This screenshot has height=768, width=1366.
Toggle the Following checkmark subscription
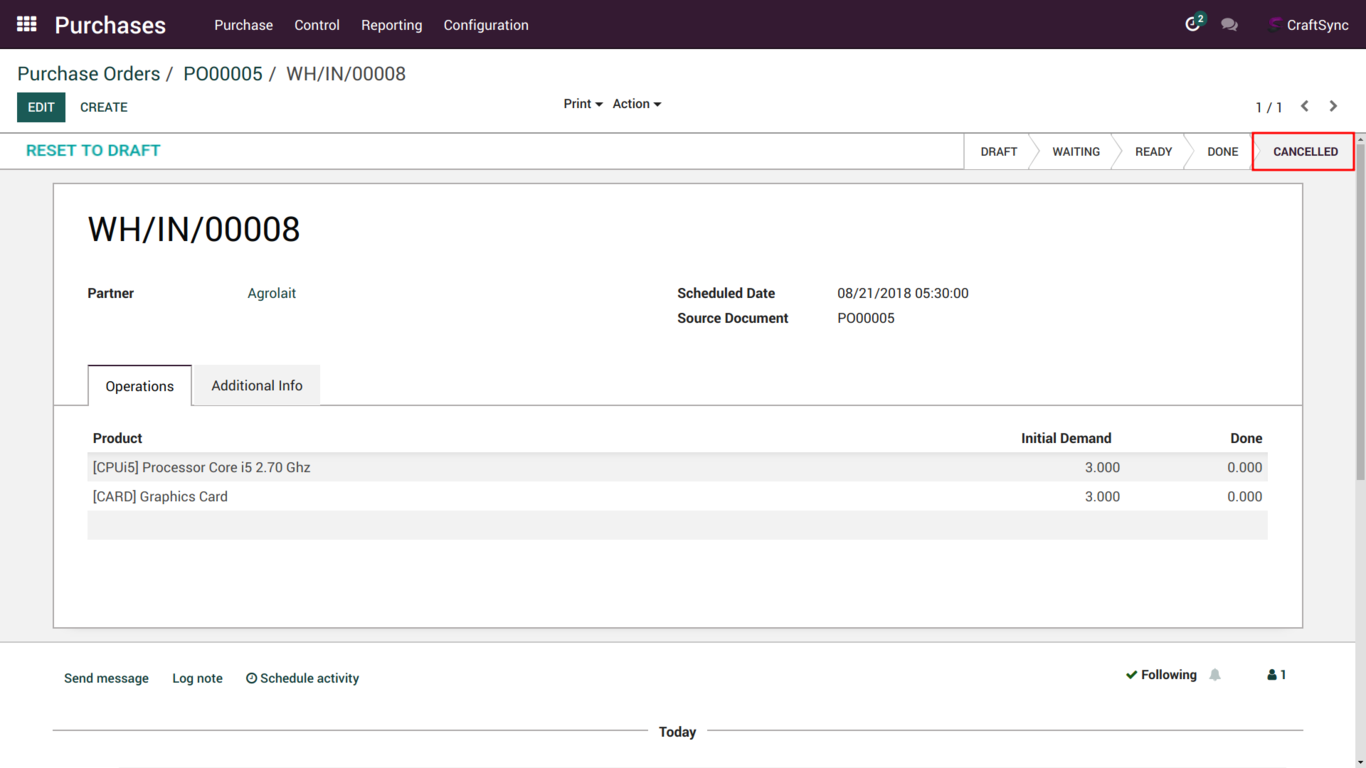point(1161,675)
